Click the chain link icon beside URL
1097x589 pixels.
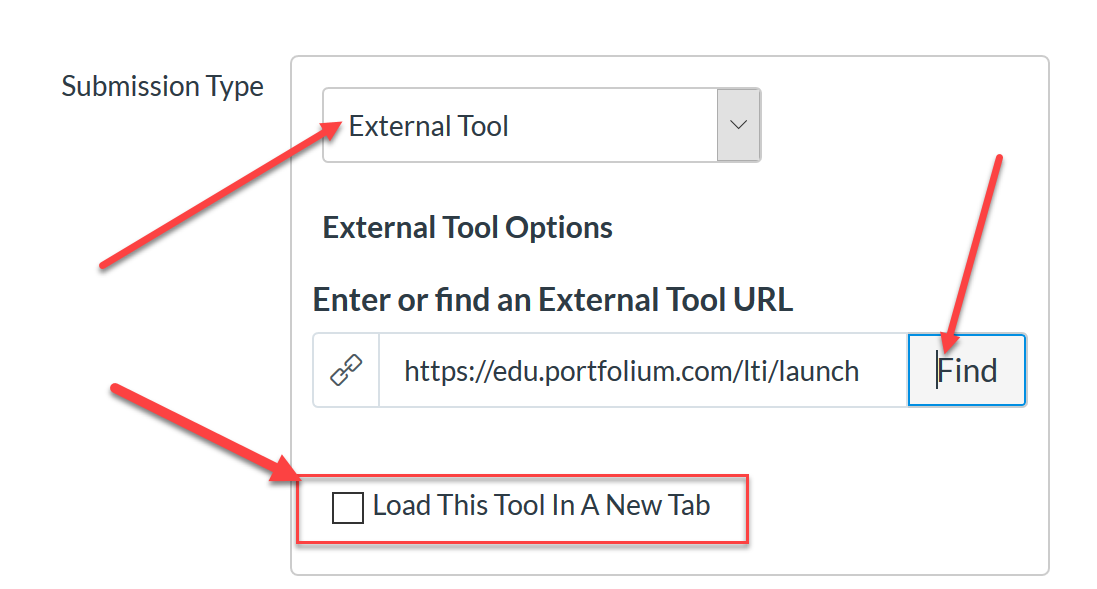tap(346, 370)
